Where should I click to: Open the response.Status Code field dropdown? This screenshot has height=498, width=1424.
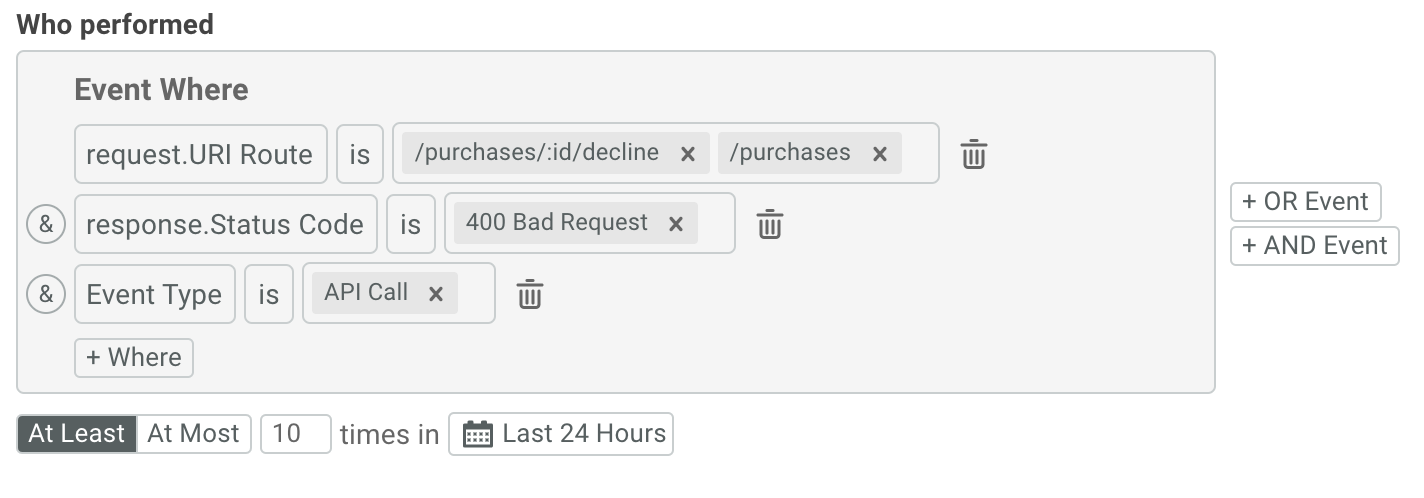coord(226,224)
